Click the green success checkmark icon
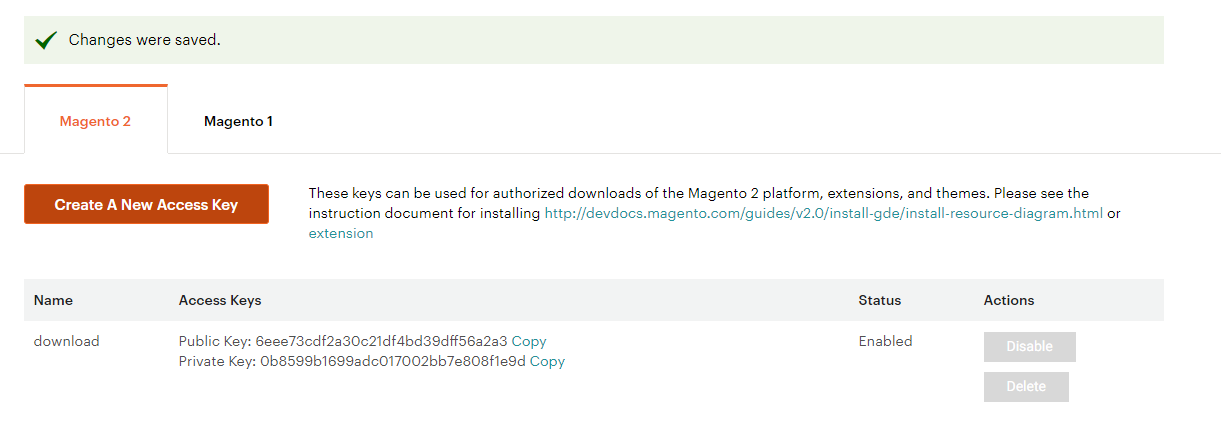This screenshot has width=1221, height=423. [x=45, y=40]
